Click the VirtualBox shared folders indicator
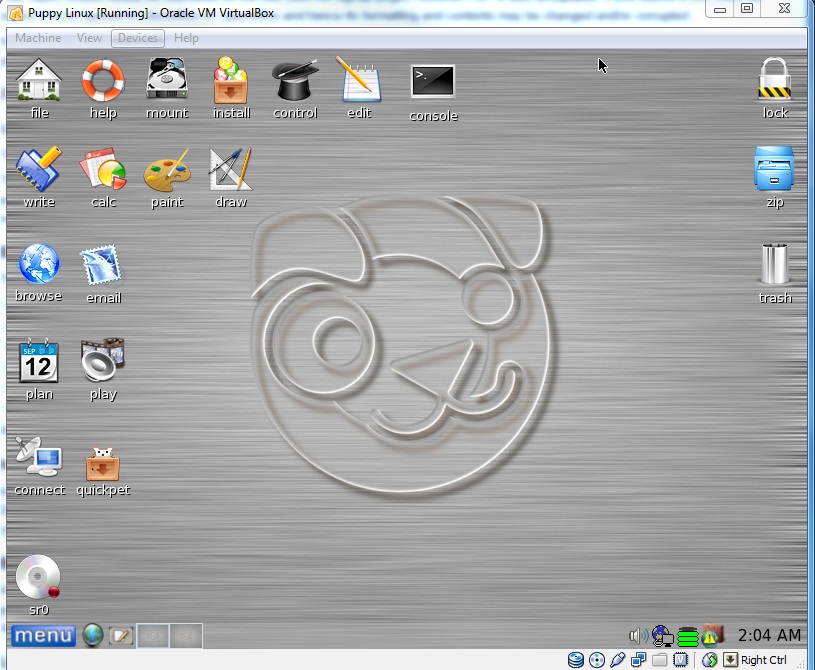The image size is (815, 670). click(659, 660)
